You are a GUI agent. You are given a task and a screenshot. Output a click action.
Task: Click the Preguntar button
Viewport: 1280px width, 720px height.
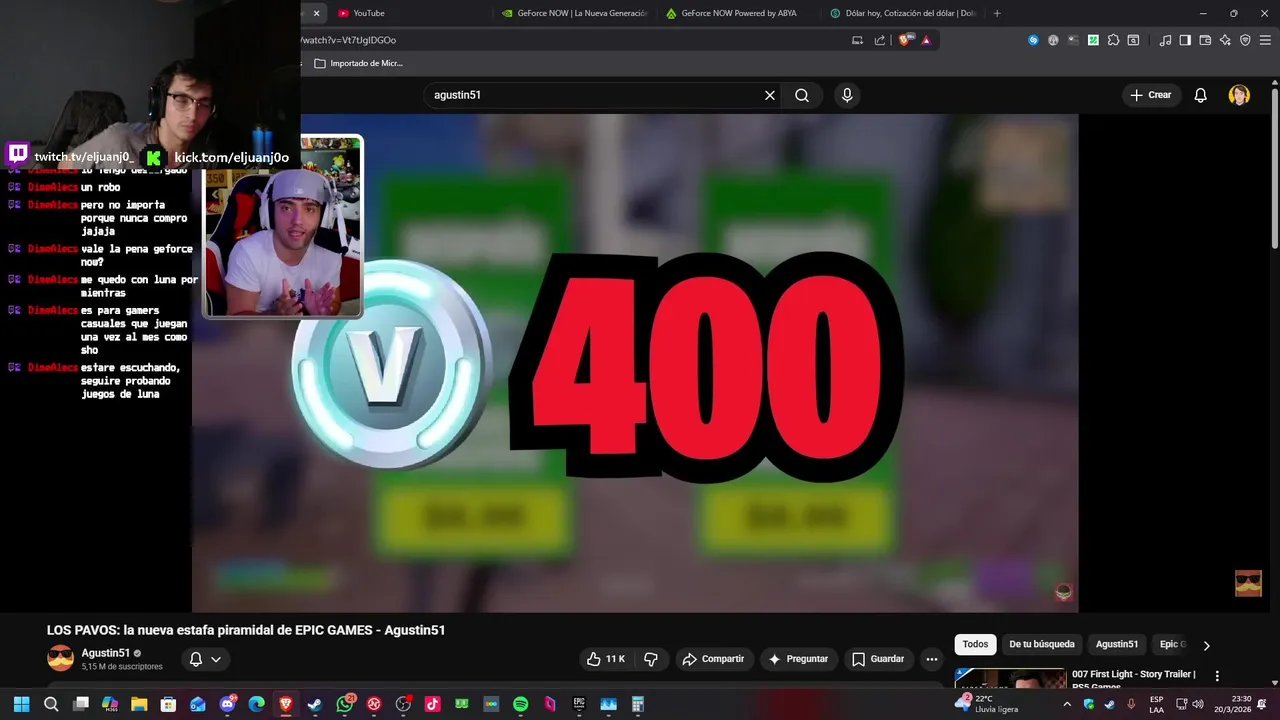click(x=798, y=659)
